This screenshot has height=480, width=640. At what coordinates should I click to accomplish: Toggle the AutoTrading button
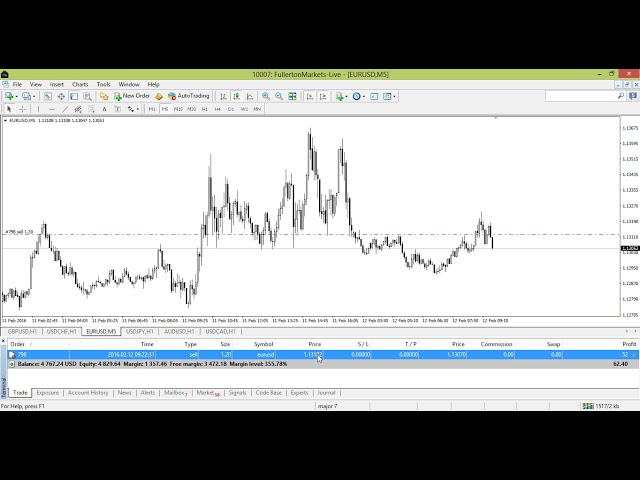pyautogui.click(x=189, y=96)
